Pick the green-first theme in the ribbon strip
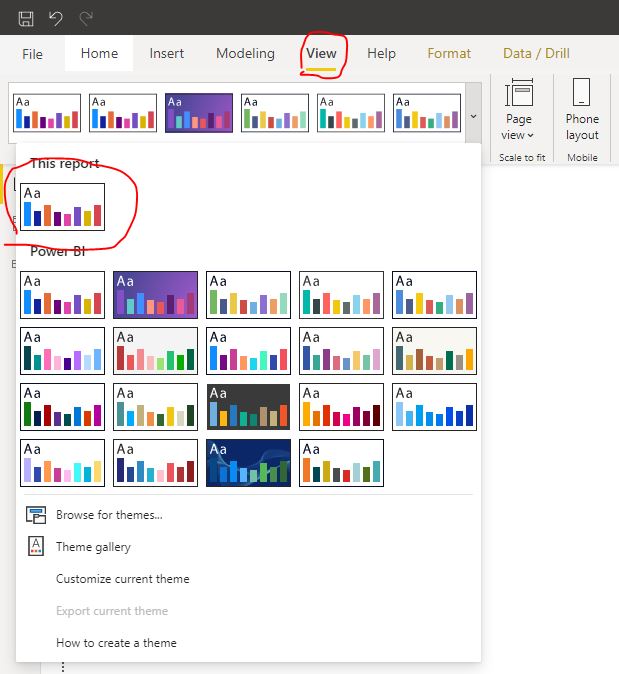The height and width of the screenshot is (674, 619). [x=275, y=113]
